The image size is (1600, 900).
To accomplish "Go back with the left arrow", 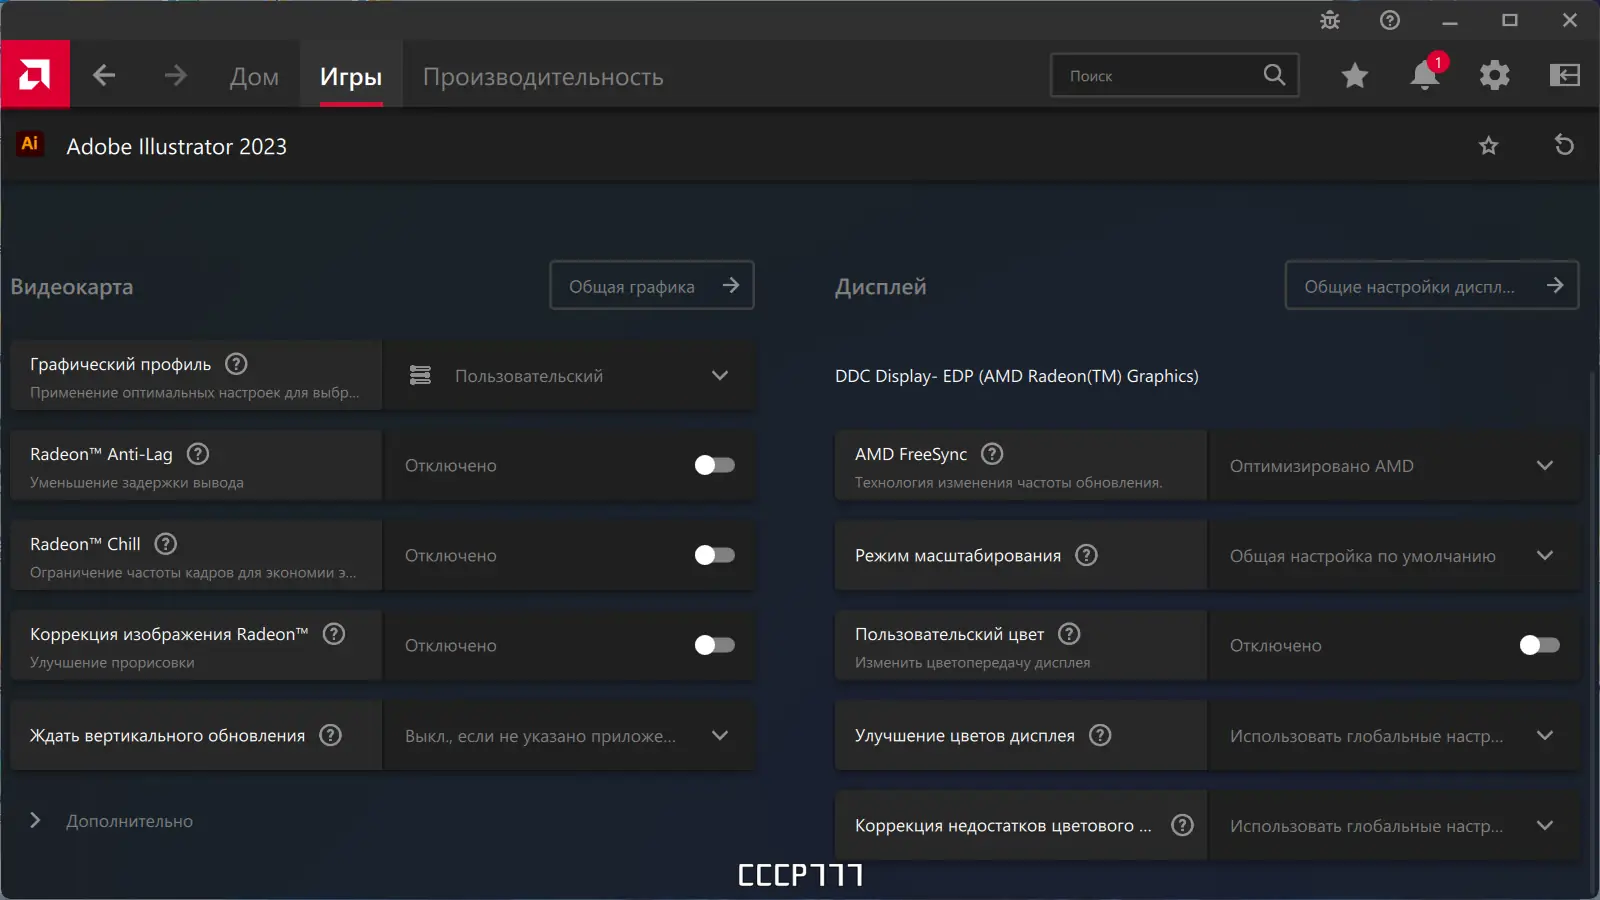I will click(x=104, y=75).
